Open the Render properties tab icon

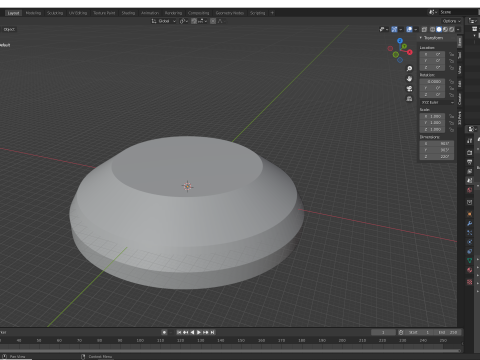click(x=469, y=153)
